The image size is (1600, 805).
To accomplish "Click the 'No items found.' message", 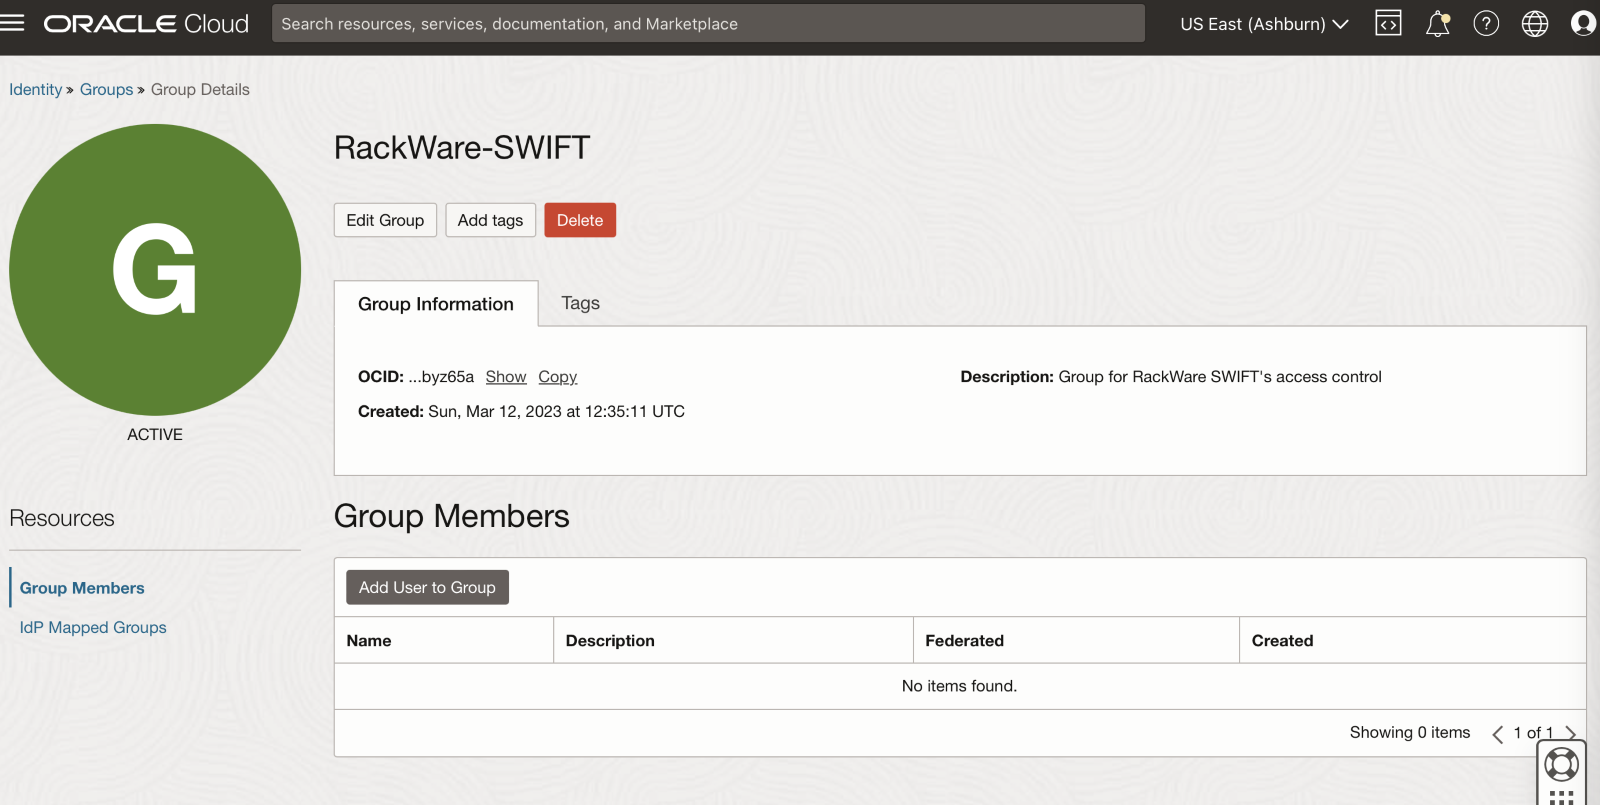I will pos(959,686).
